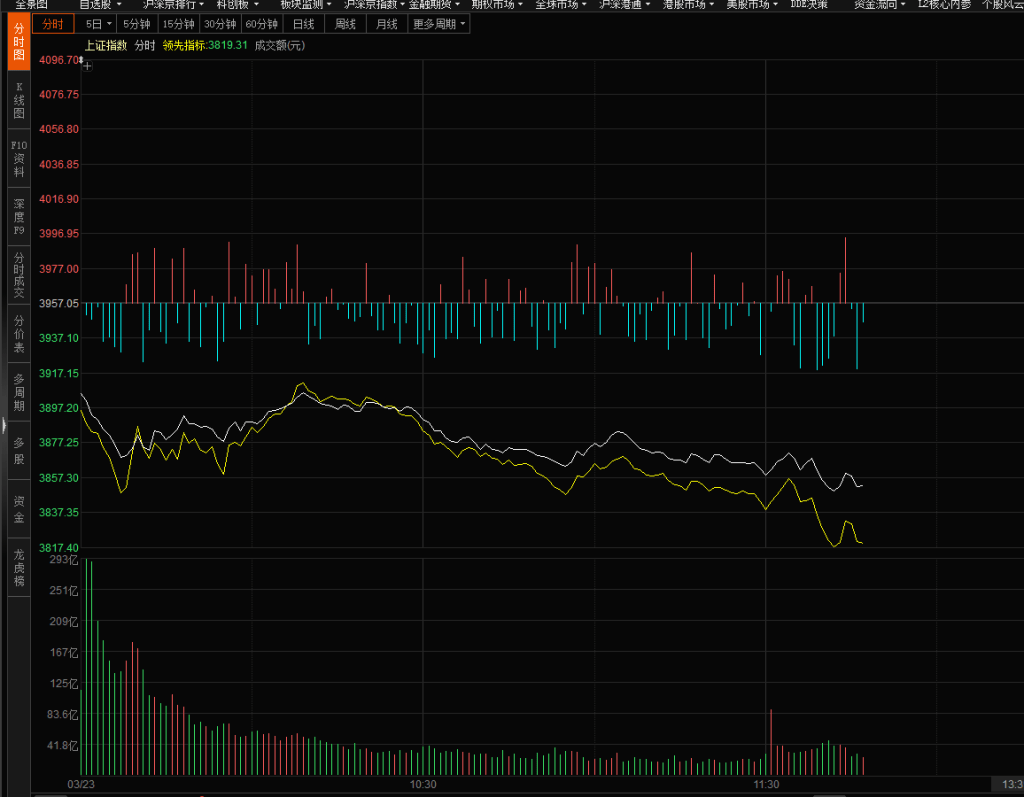Select the 分时图 sidebar tab
This screenshot has height=797, width=1024.
coord(18,42)
